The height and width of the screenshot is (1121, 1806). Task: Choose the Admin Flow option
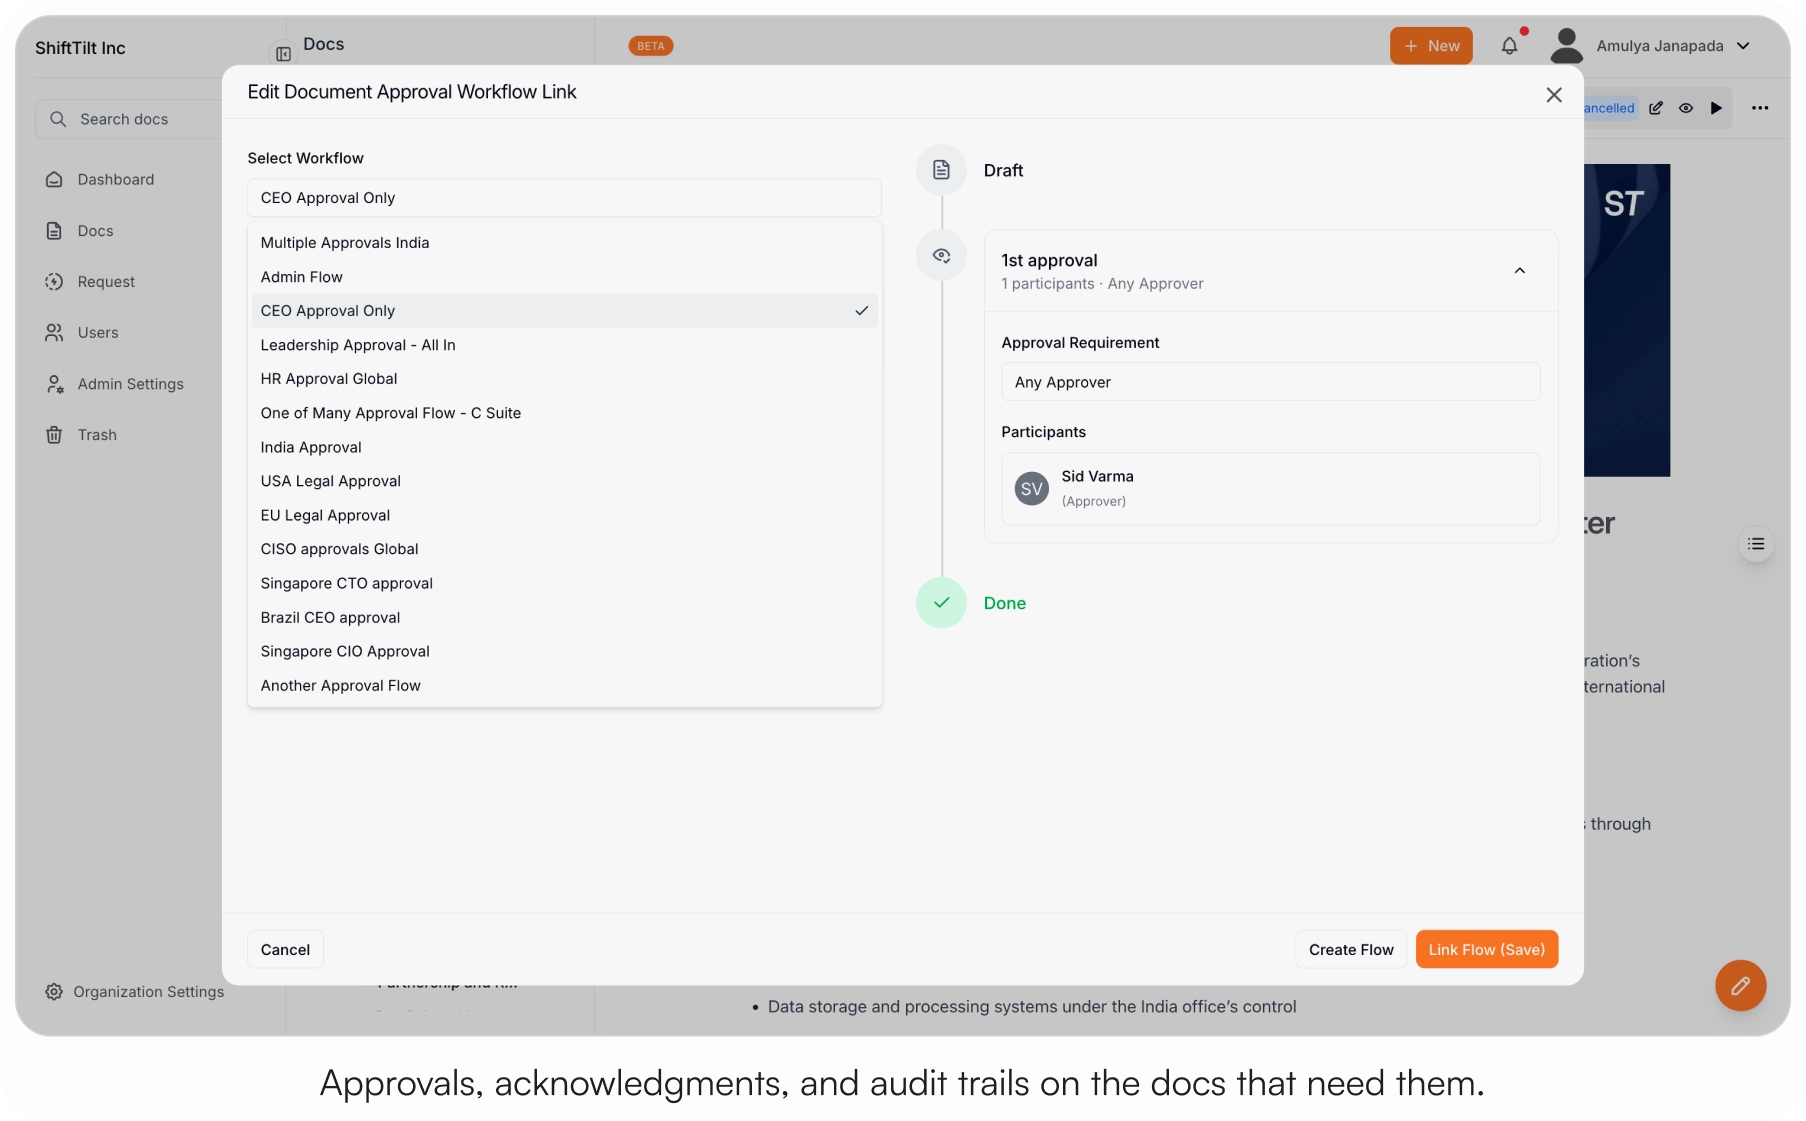coord(564,277)
